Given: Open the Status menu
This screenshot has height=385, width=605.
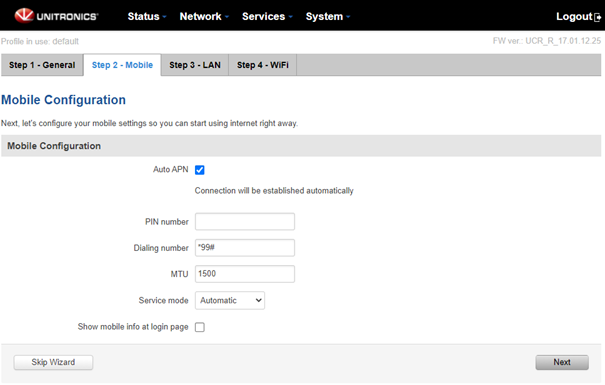Looking at the screenshot, I should pos(147,17).
